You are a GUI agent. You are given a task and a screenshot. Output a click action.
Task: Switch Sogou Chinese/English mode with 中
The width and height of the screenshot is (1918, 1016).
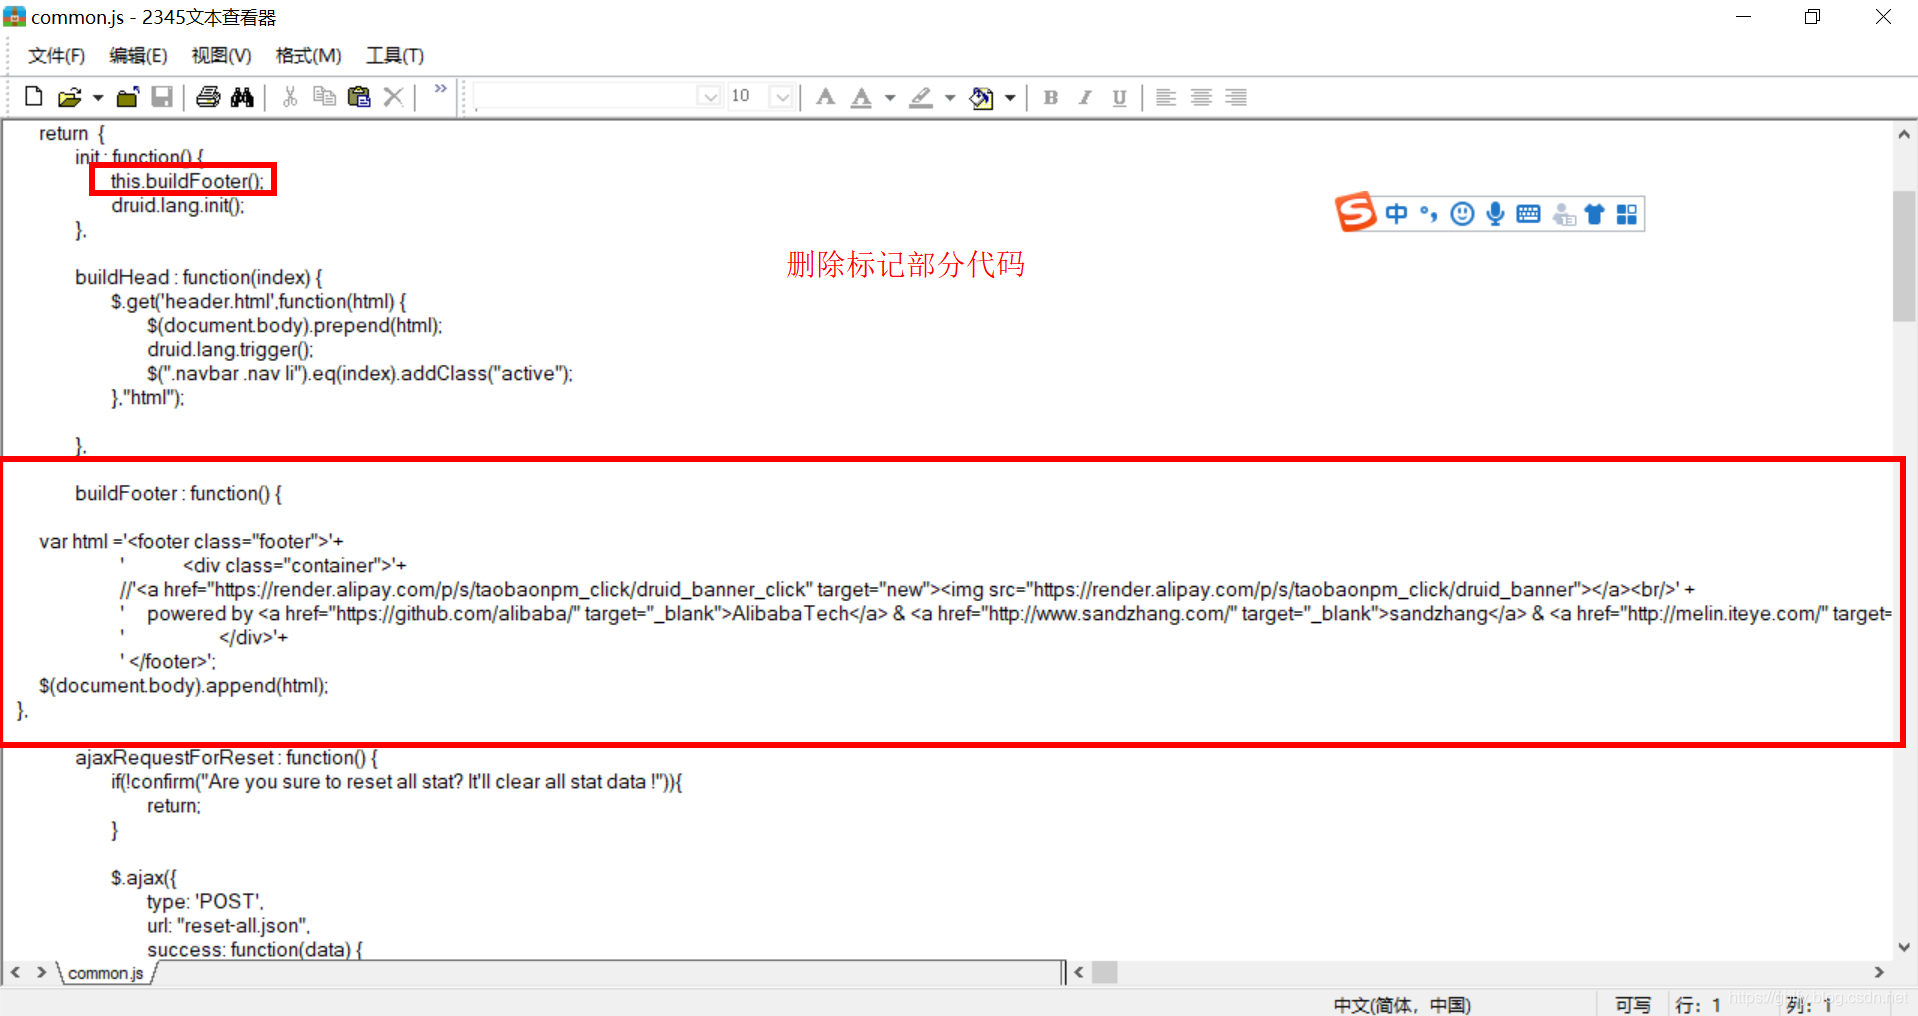[x=1396, y=213]
